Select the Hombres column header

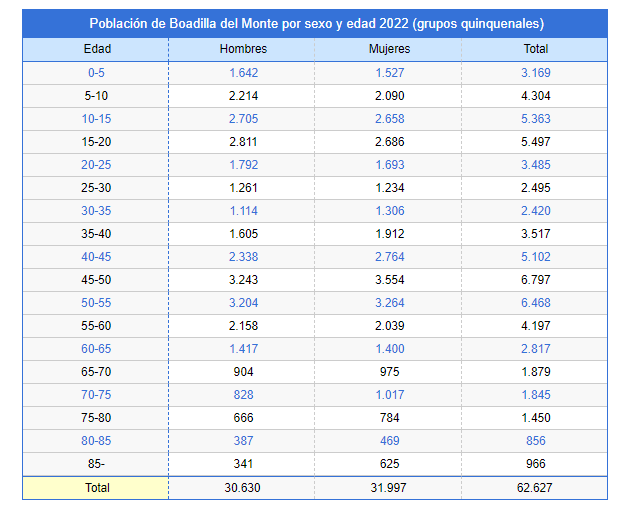(243, 49)
